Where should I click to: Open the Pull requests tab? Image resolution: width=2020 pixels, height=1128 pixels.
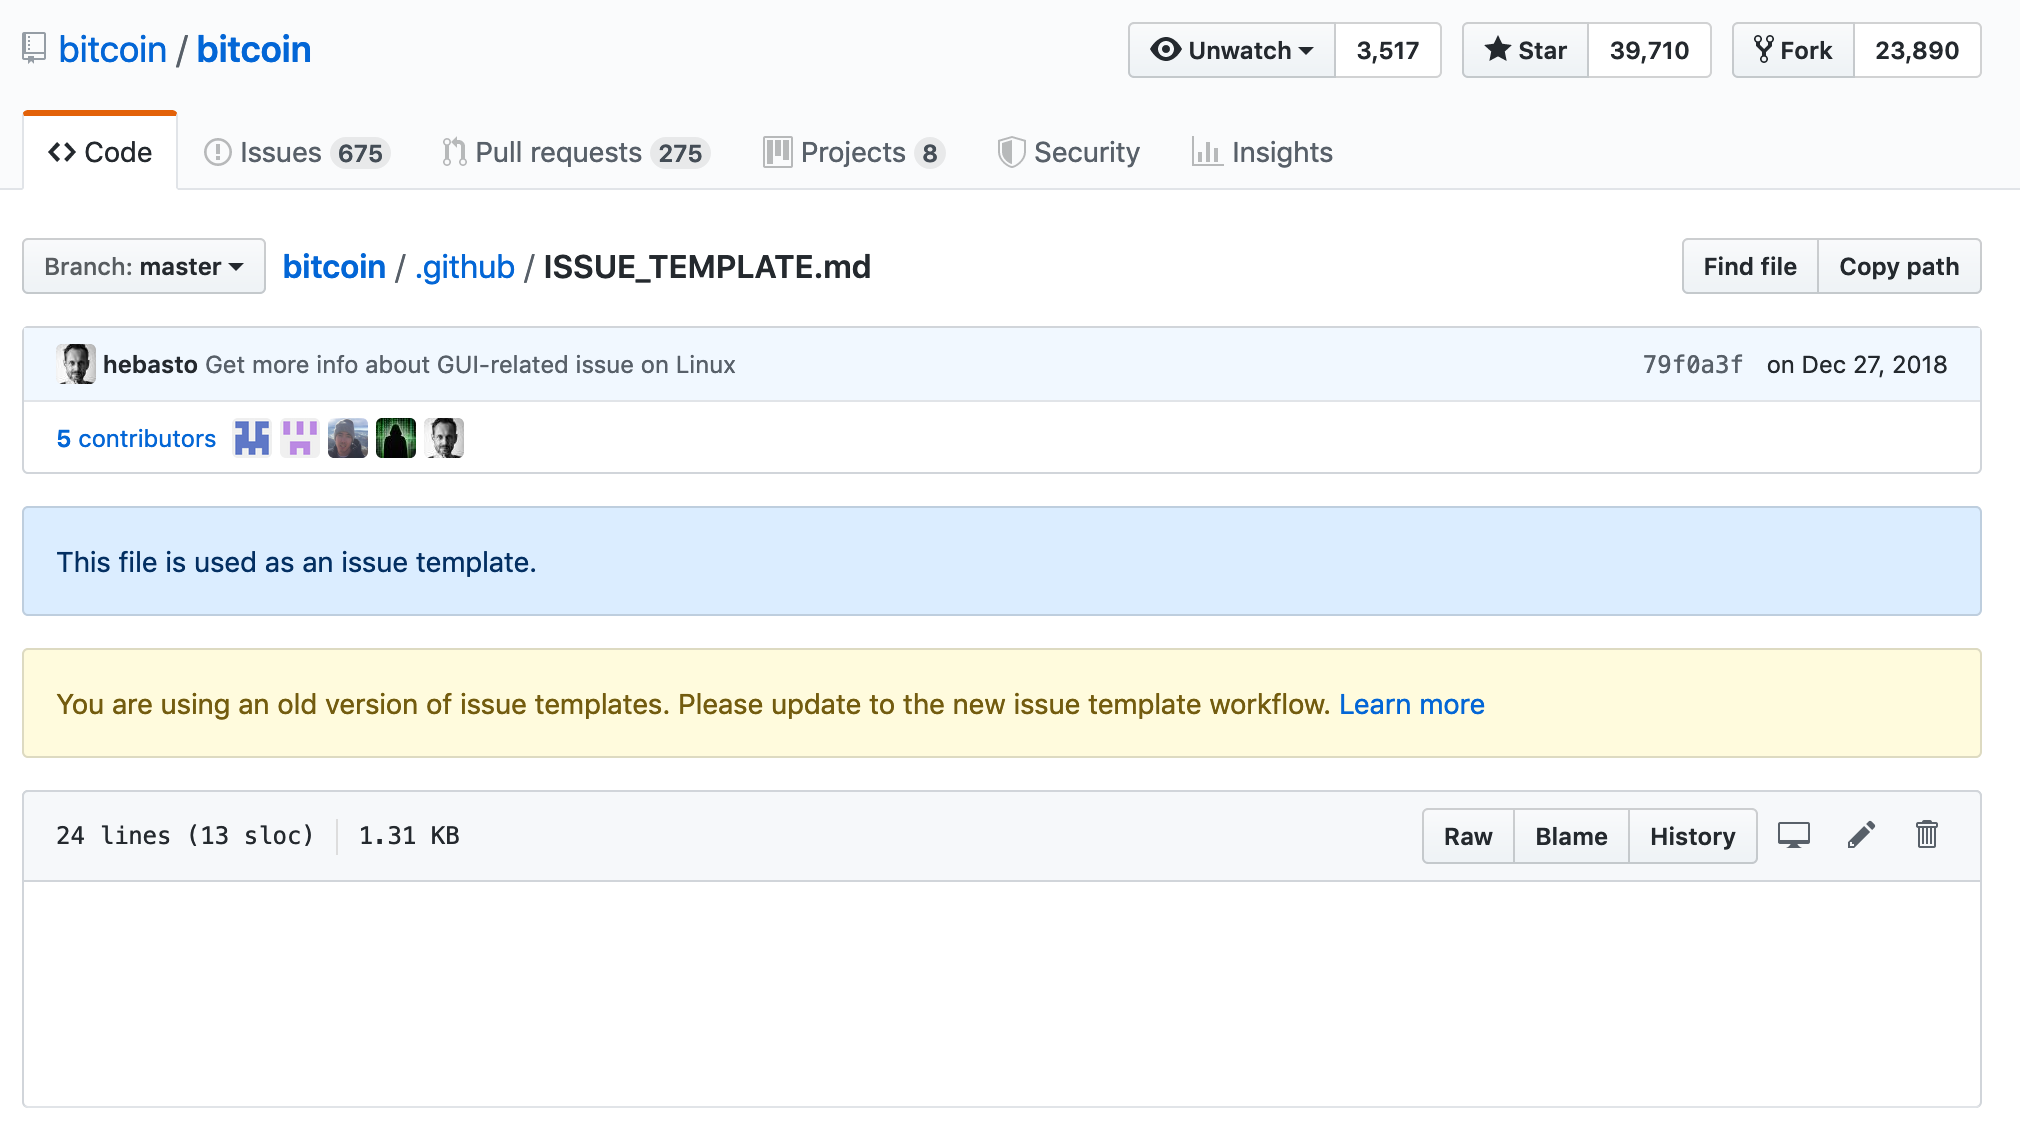[x=576, y=152]
